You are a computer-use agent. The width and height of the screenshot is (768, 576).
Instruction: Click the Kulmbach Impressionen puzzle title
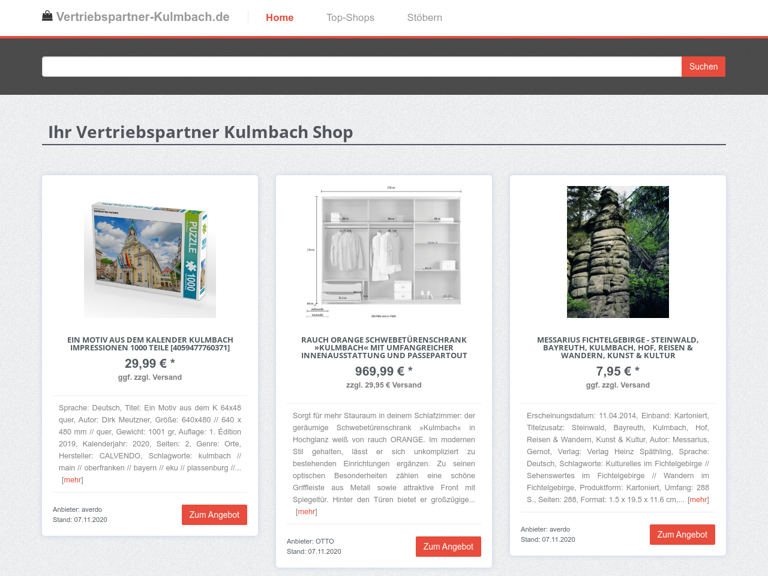pos(150,344)
